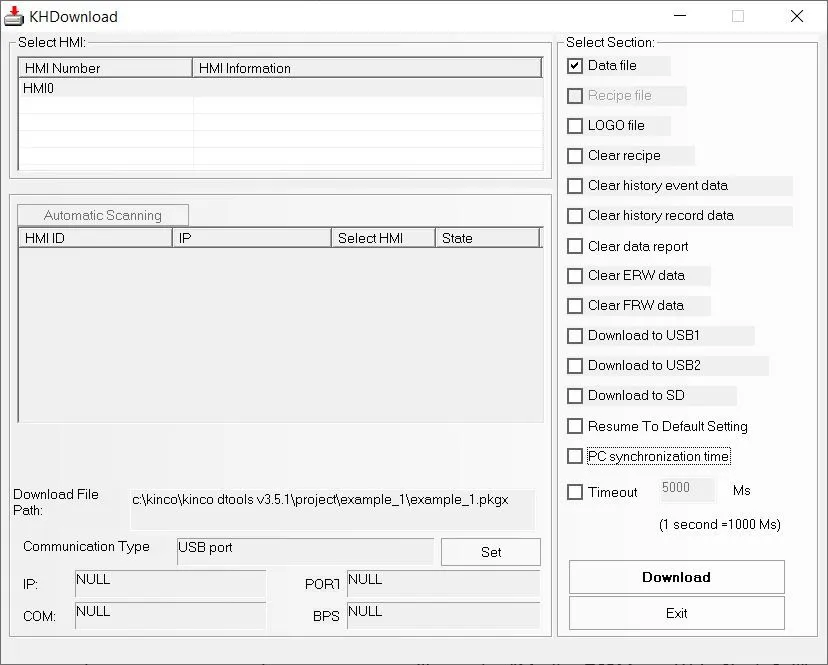The width and height of the screenshot is (828, 665).
Task: Focus the Download File Path field
Action: click(333, 509)
